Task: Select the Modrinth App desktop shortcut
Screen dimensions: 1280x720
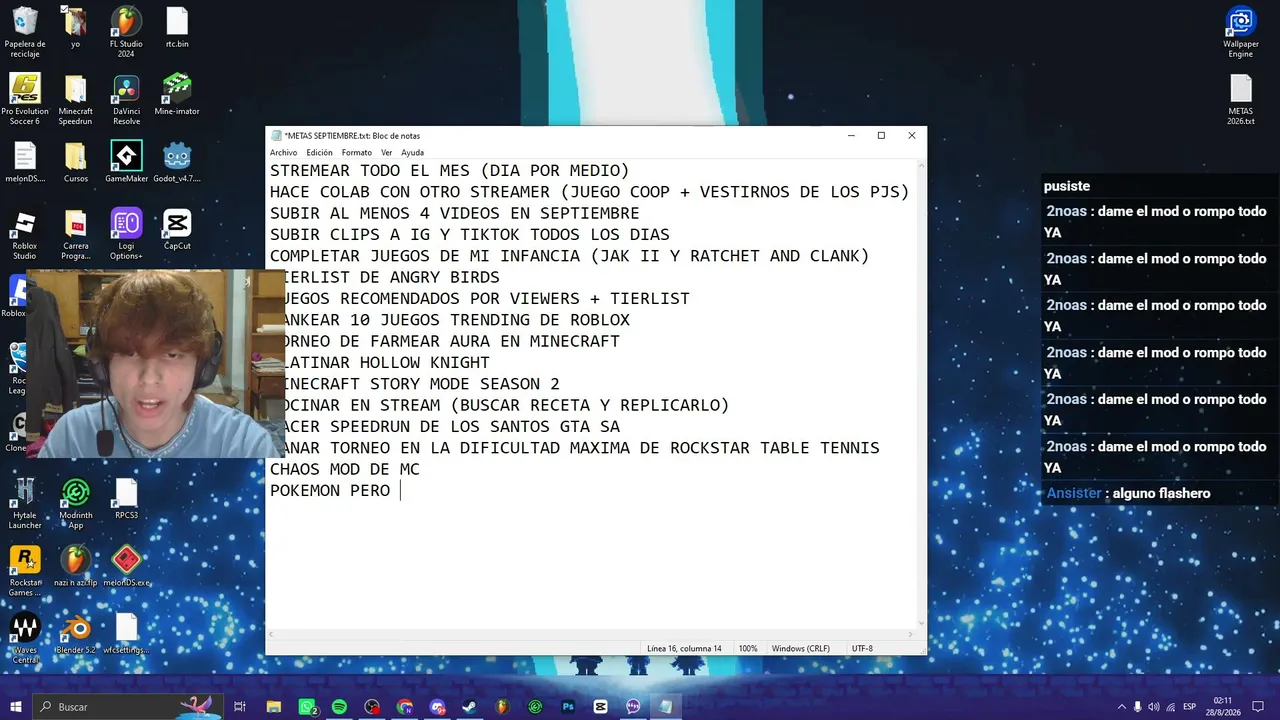Action: coord(75,504)
